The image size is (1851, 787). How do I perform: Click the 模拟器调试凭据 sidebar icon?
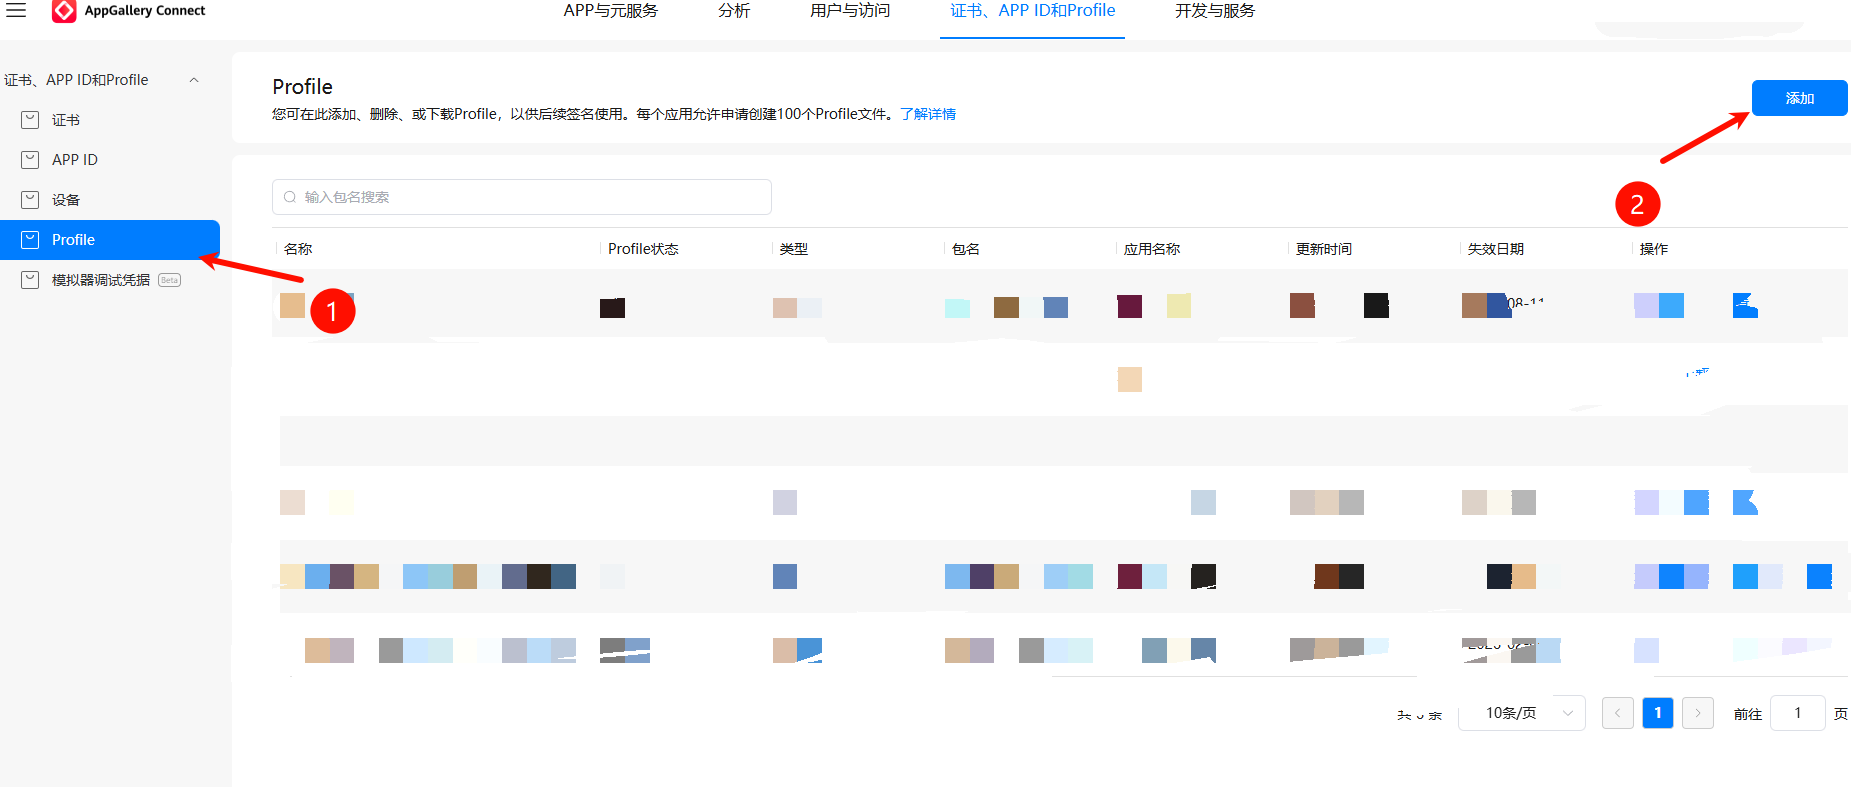(x=31, y=280)
